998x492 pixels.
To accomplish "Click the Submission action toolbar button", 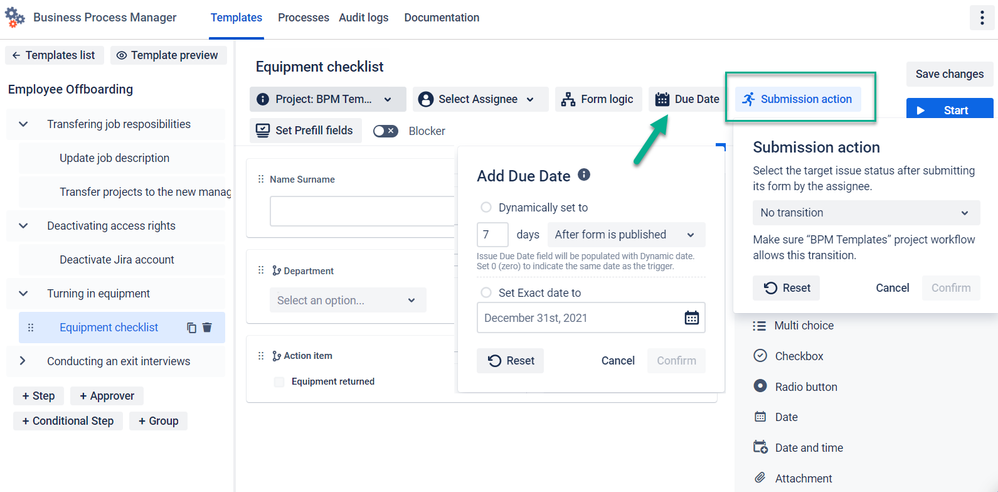I will [798, 99].
